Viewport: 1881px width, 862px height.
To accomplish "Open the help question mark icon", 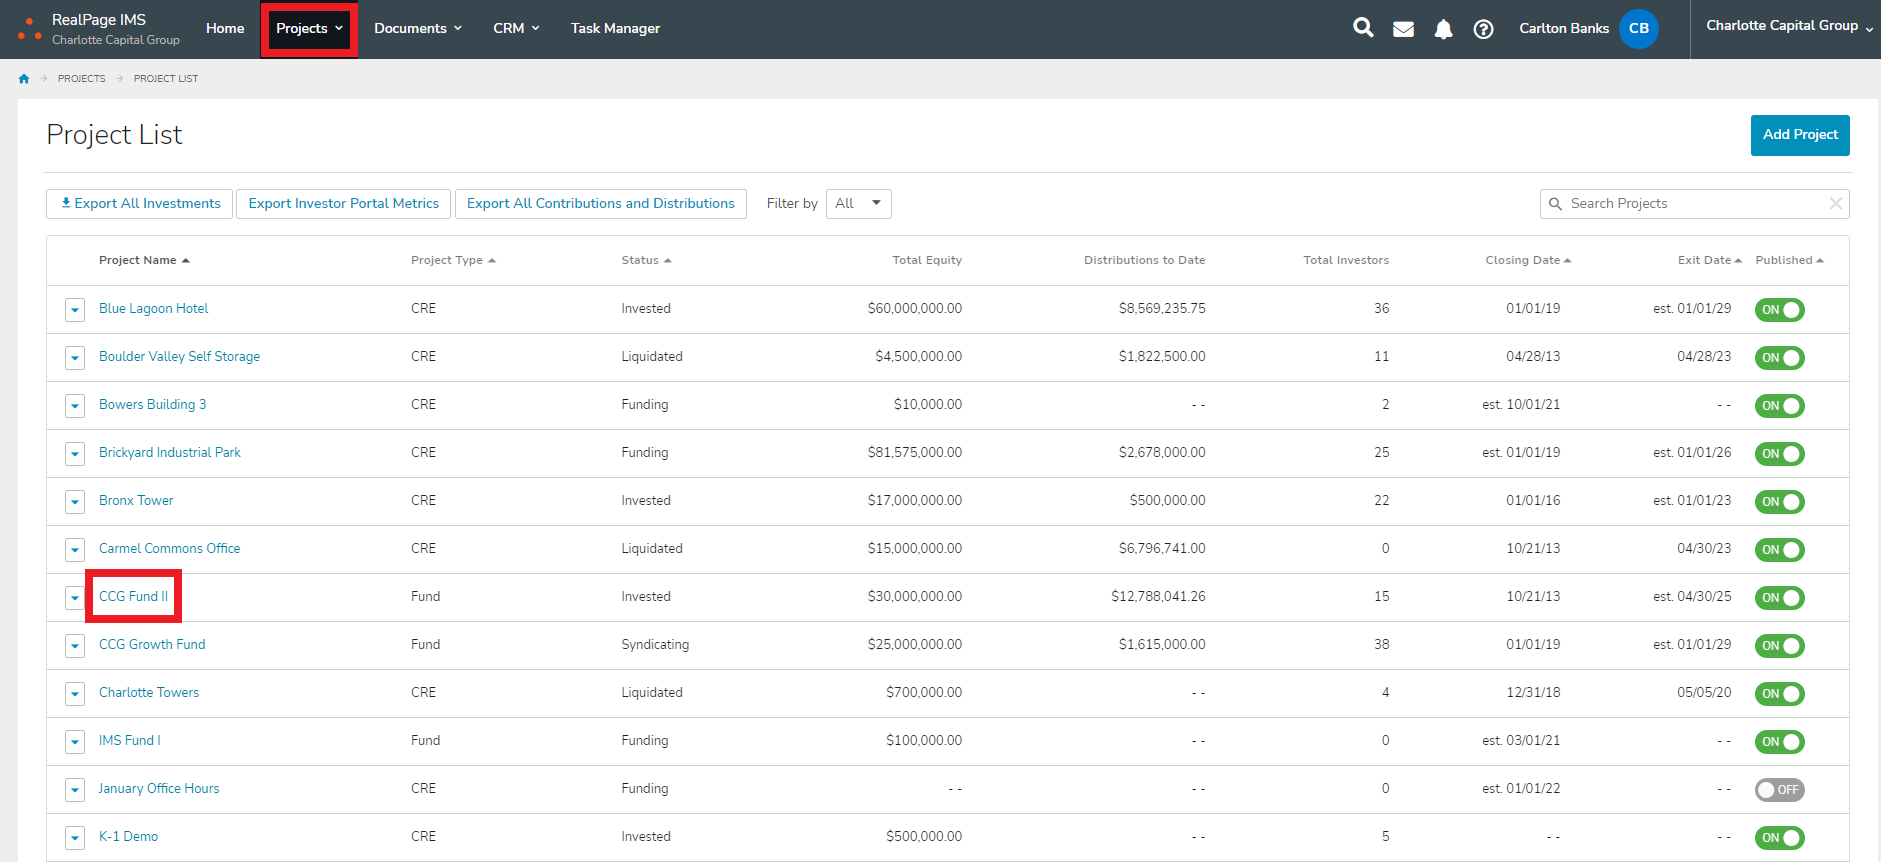I will coord(1483,29).
